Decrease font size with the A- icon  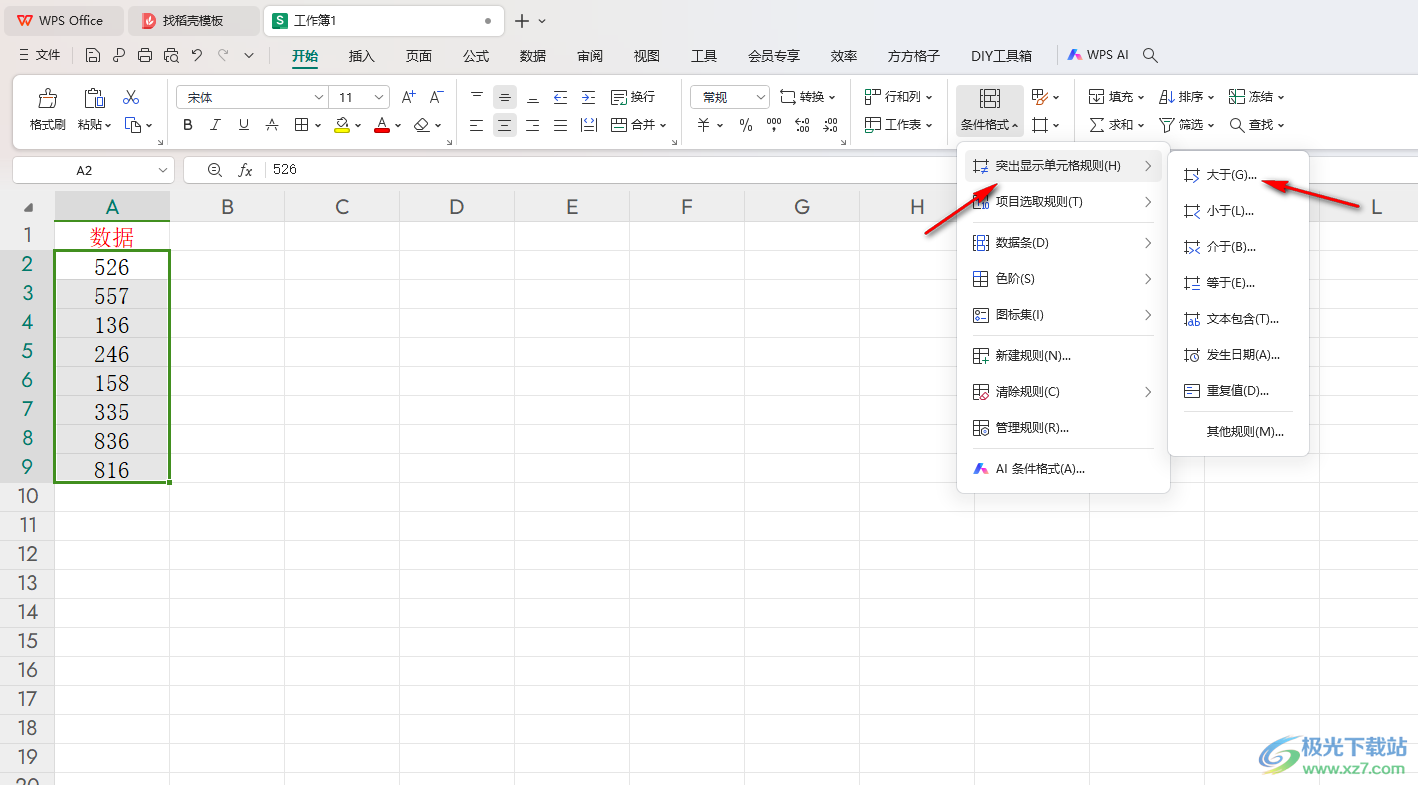point(436,97)
